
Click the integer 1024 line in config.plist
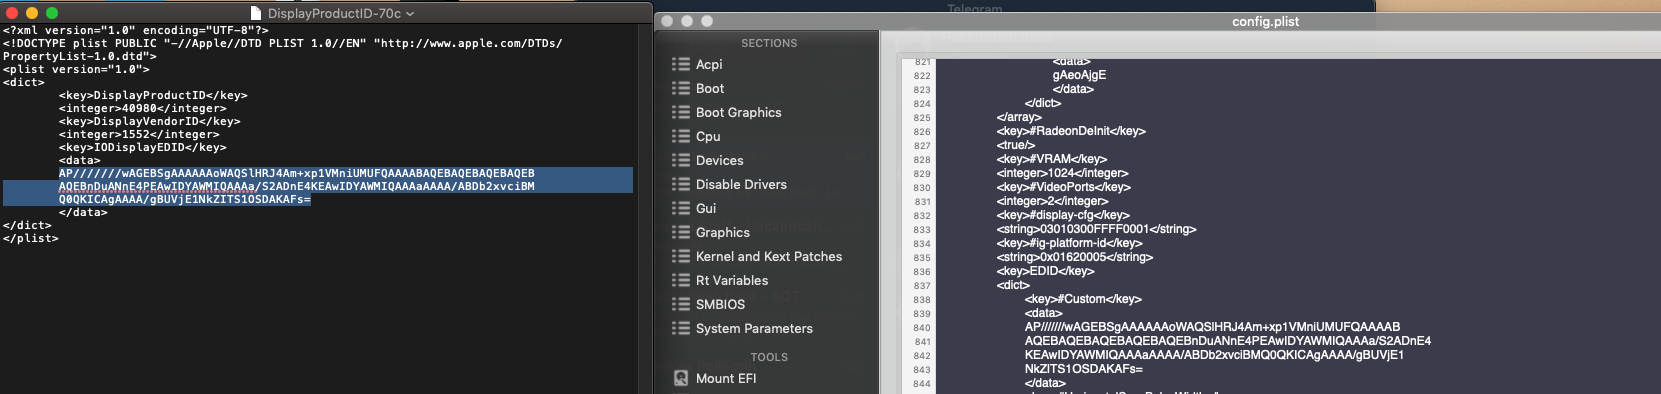tap(1062, 173)
